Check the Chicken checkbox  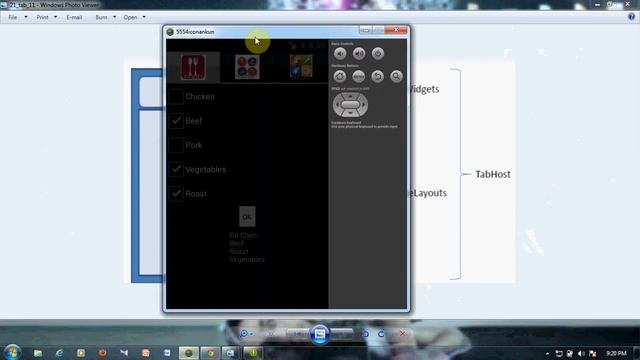tap(176, 97)
